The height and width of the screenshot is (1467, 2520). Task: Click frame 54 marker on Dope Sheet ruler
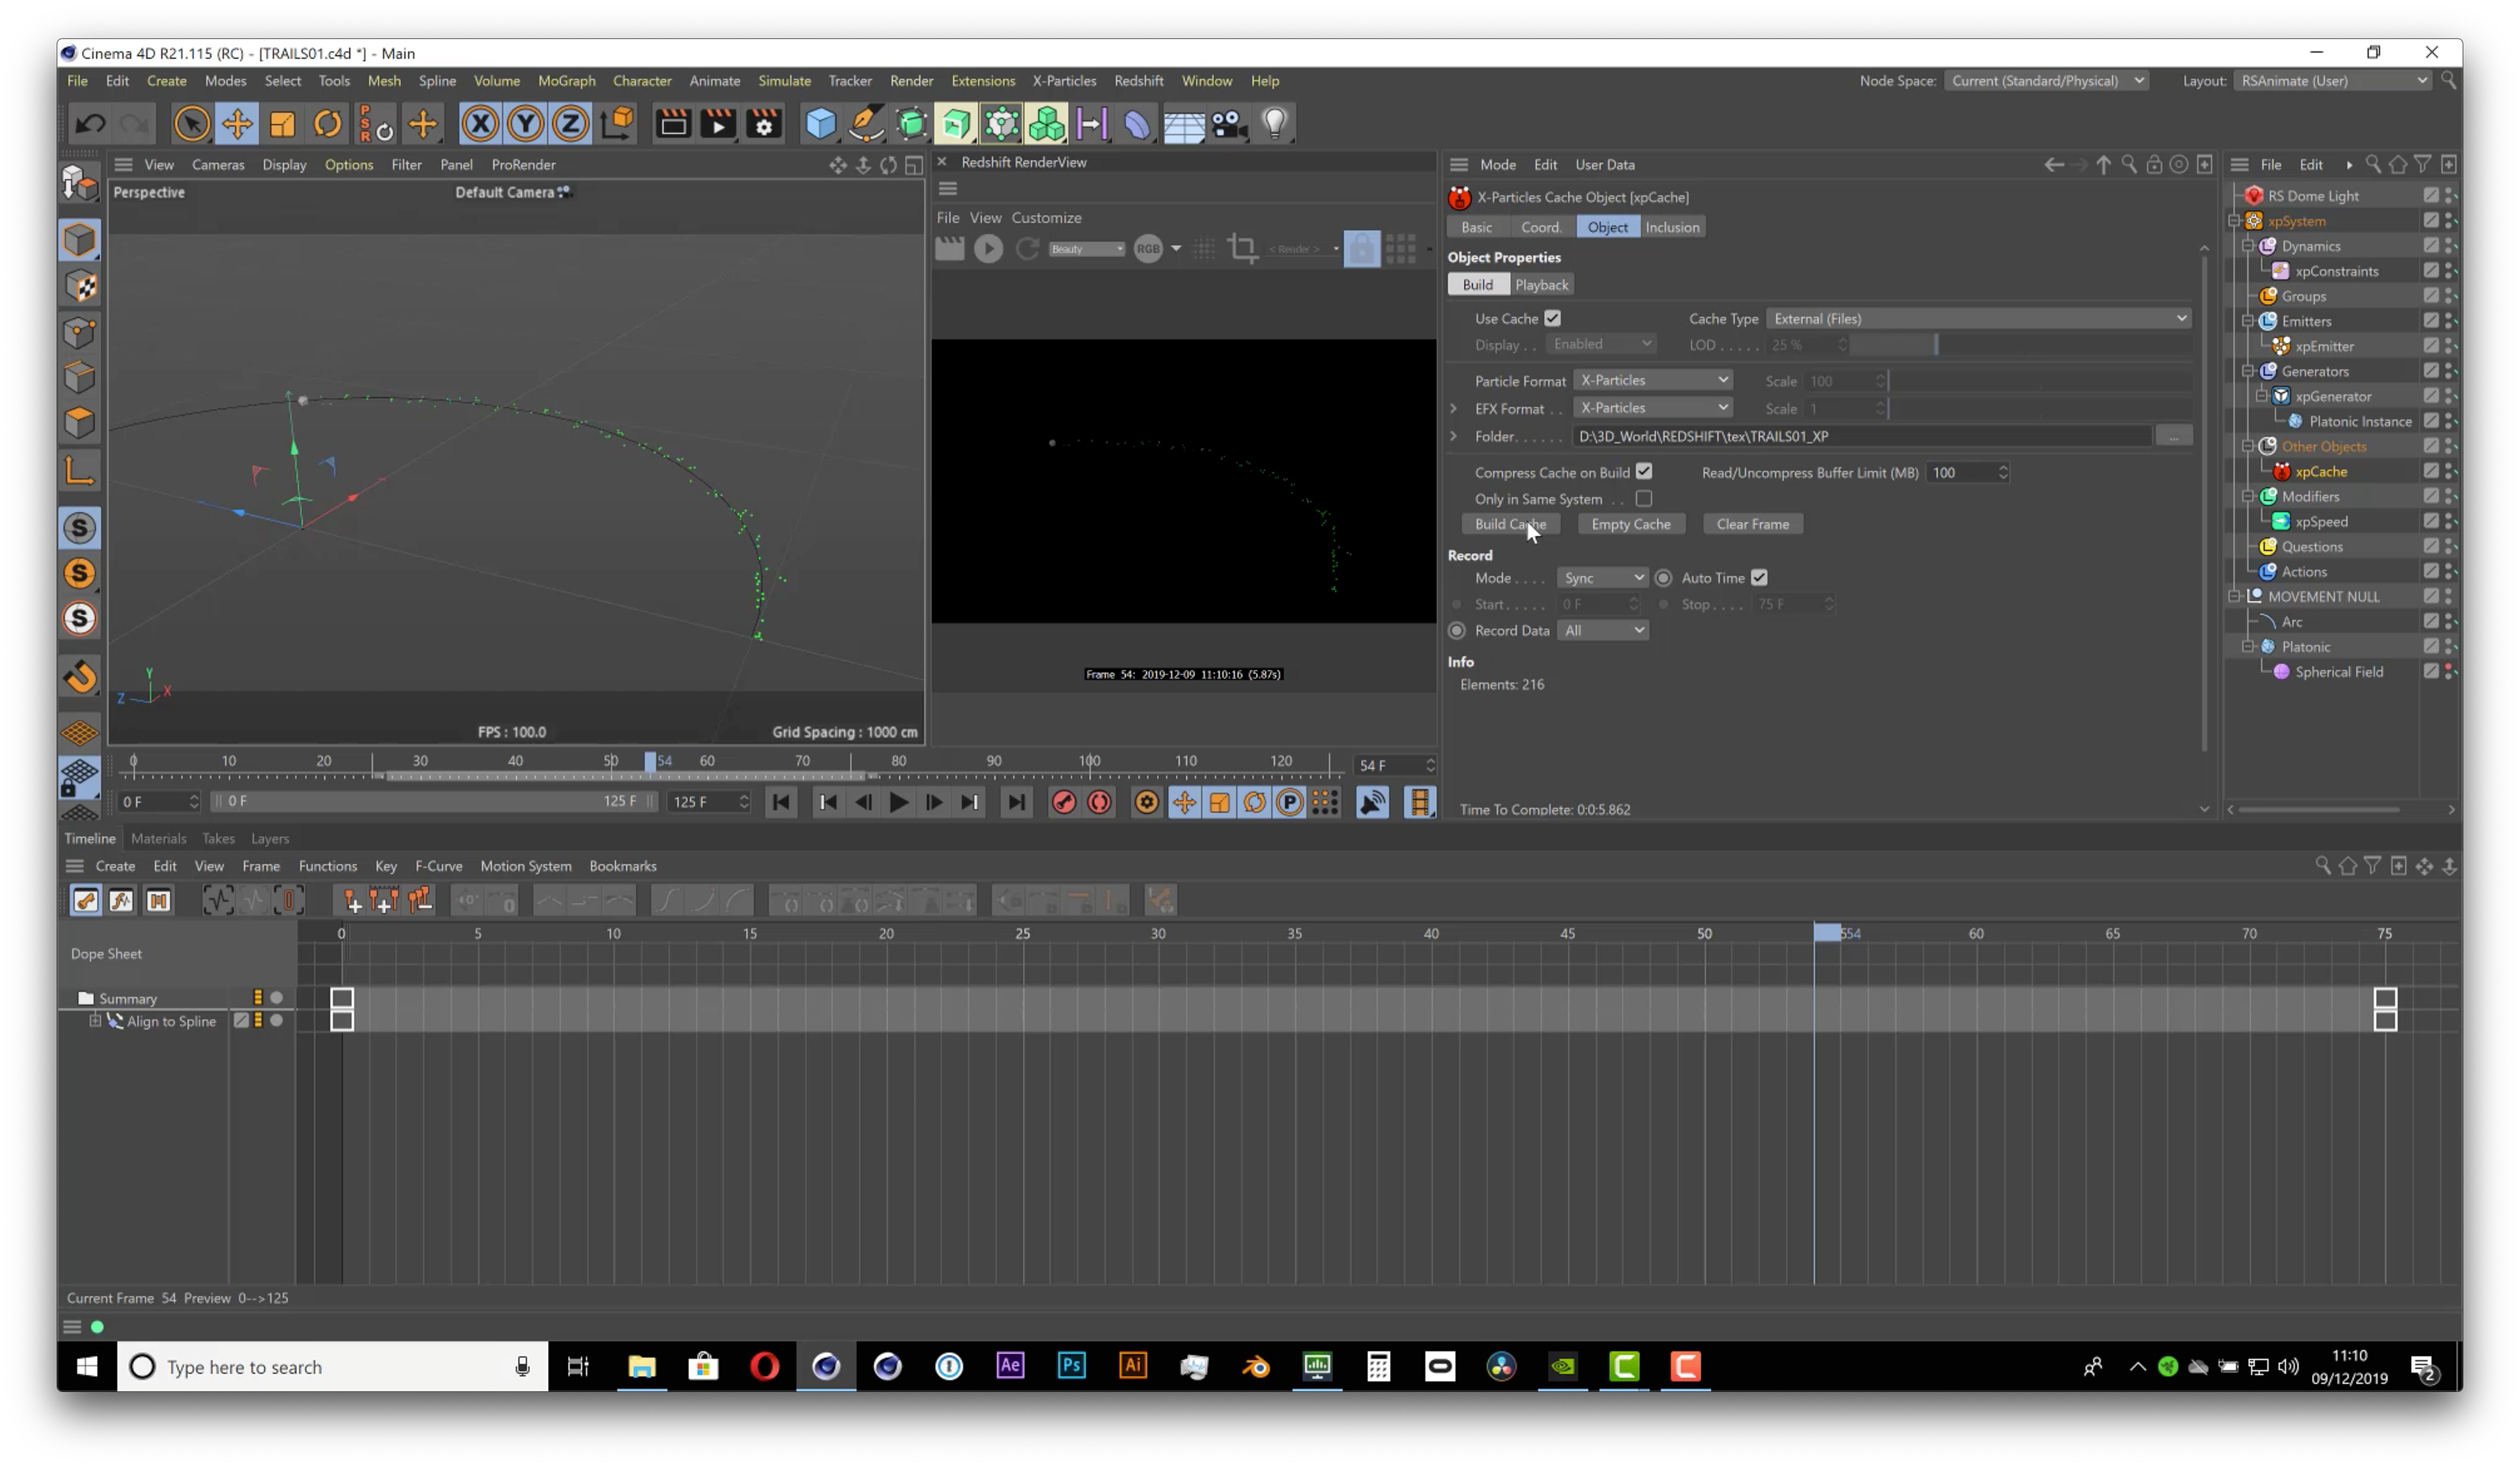tap(1827, 933)
